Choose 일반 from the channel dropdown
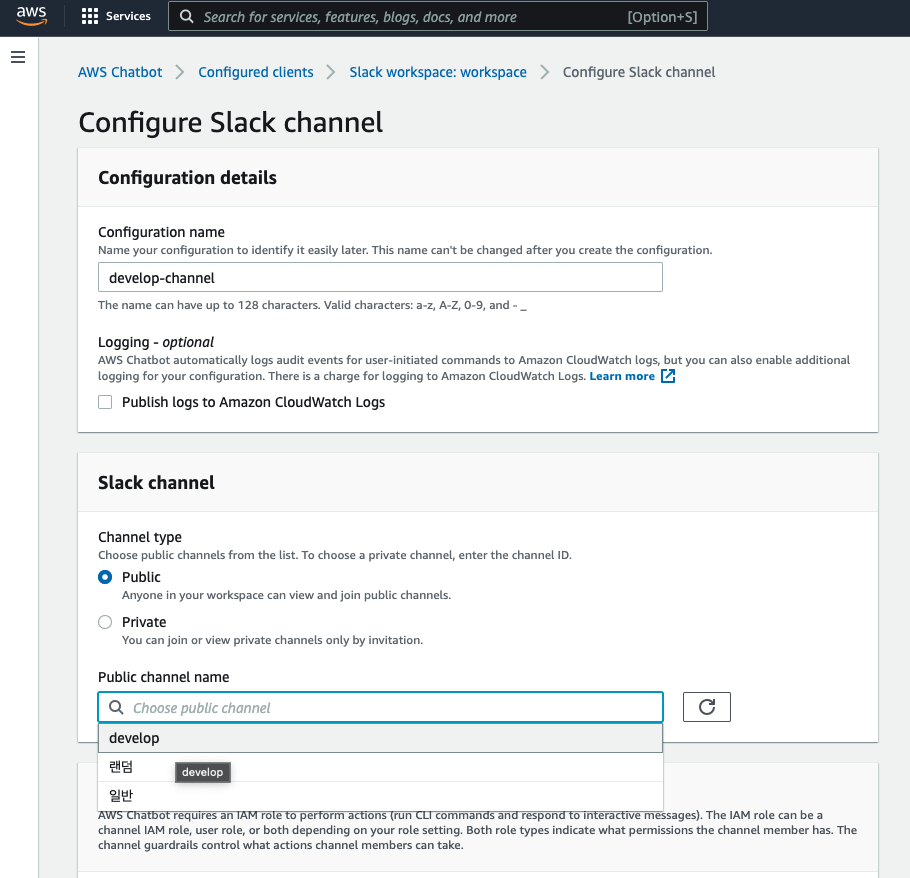Viewport: 910px width, 878px height. pyautogui.click(x=380, y=796)
